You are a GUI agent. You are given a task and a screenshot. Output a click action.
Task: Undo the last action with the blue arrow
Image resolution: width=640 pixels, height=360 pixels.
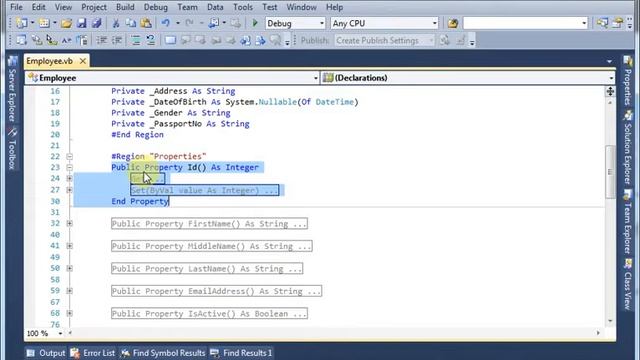[x=166, y=23]
